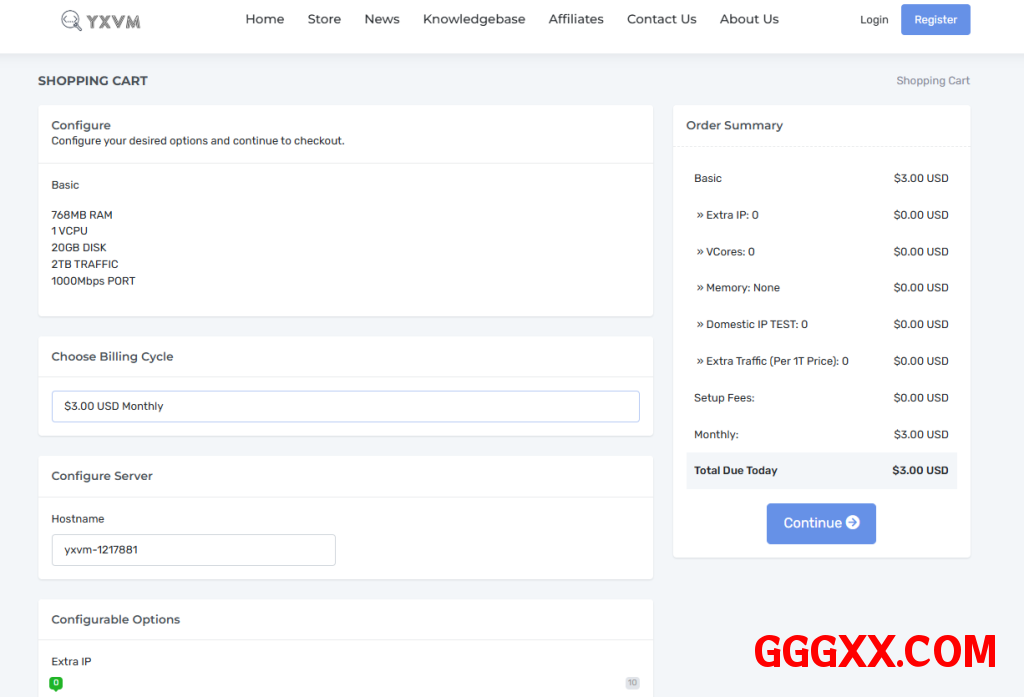This screenshot has height=697, width=1024.
Task: Click the YXVM magnifier logo icon
Action: point(71,20)
